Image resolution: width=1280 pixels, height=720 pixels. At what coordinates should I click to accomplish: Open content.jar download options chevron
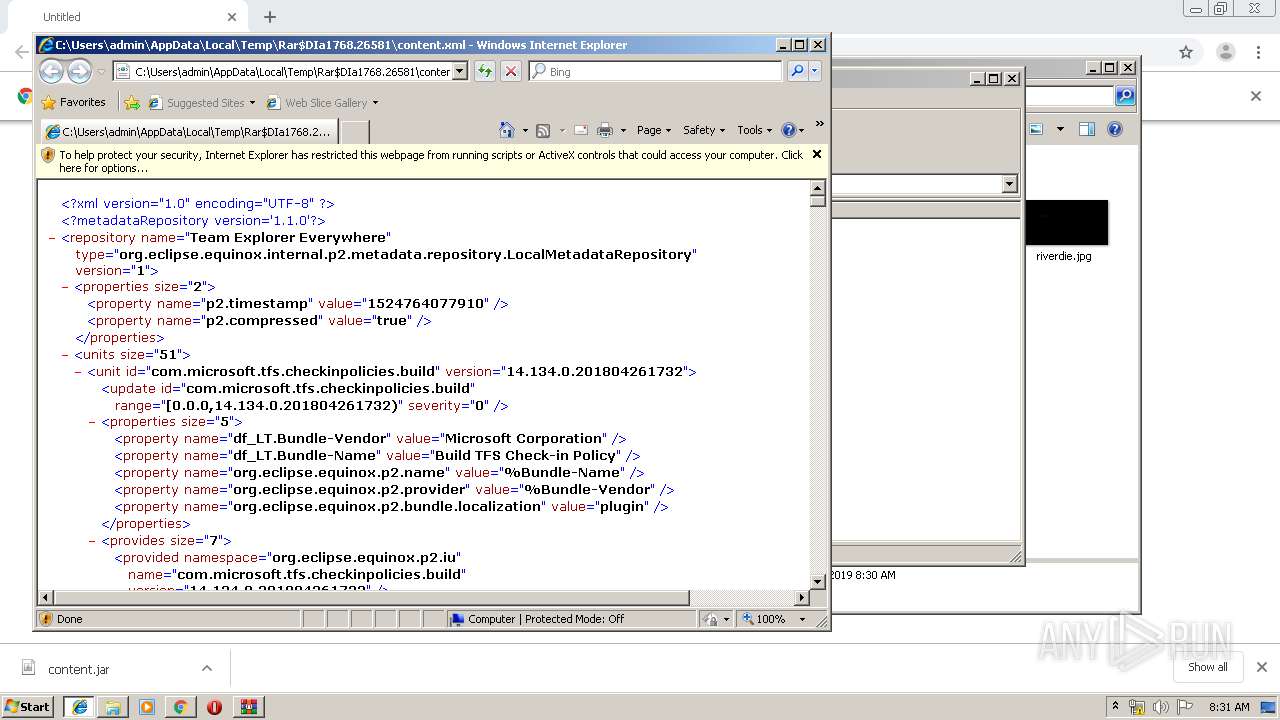click(206, 668)
